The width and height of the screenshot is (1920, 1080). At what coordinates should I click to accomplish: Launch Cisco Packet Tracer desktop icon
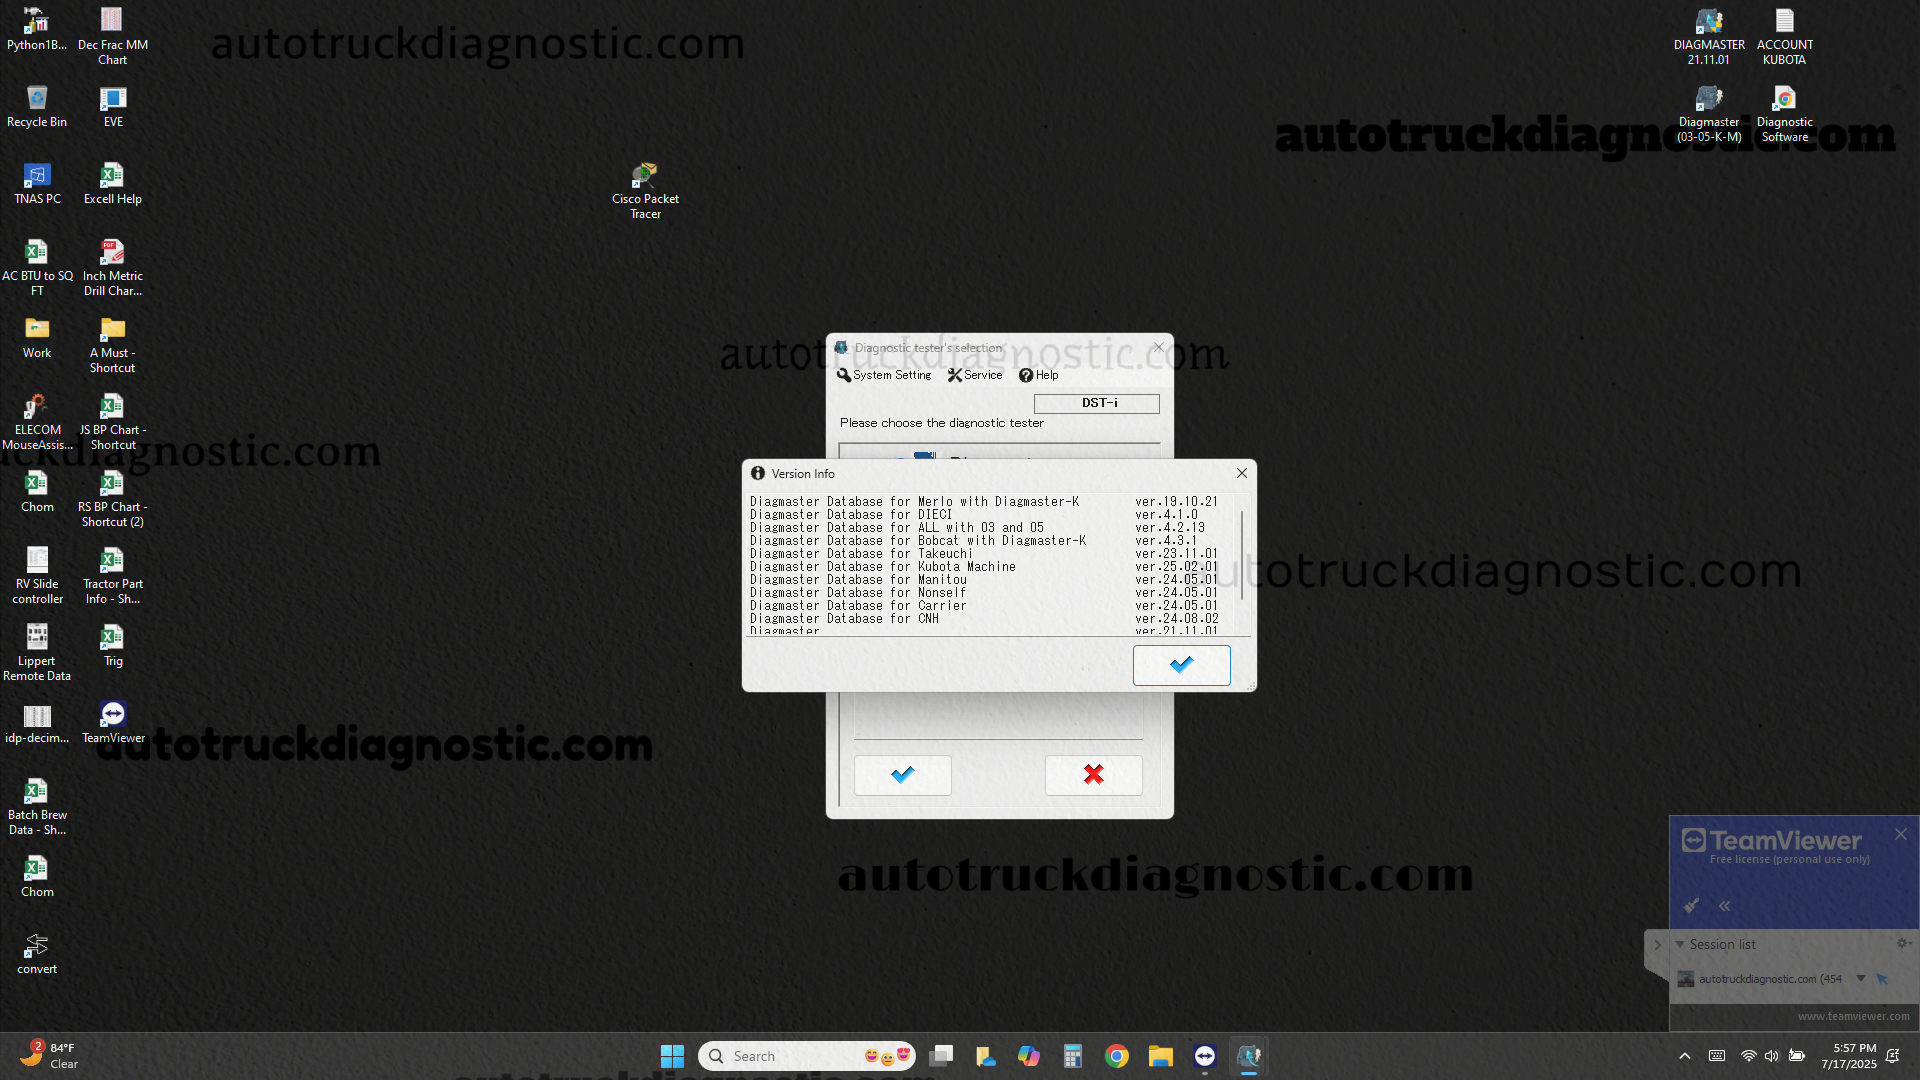pos(645,176)
